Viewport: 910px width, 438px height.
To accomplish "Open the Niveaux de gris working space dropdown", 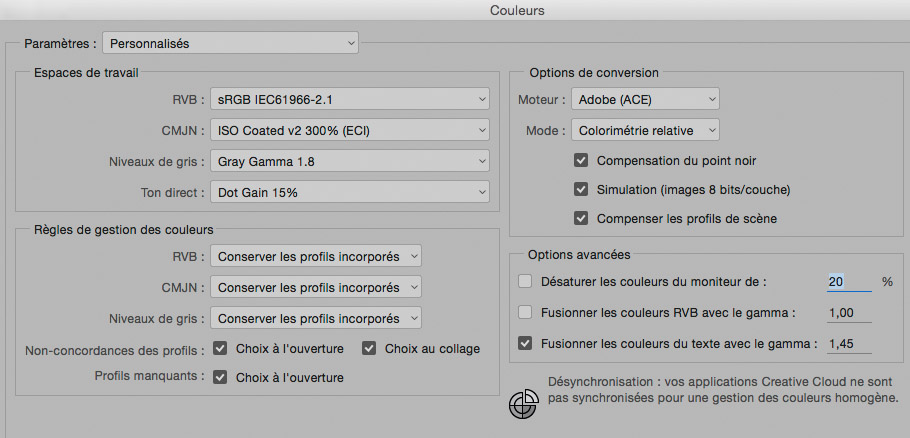I will 350,161.
